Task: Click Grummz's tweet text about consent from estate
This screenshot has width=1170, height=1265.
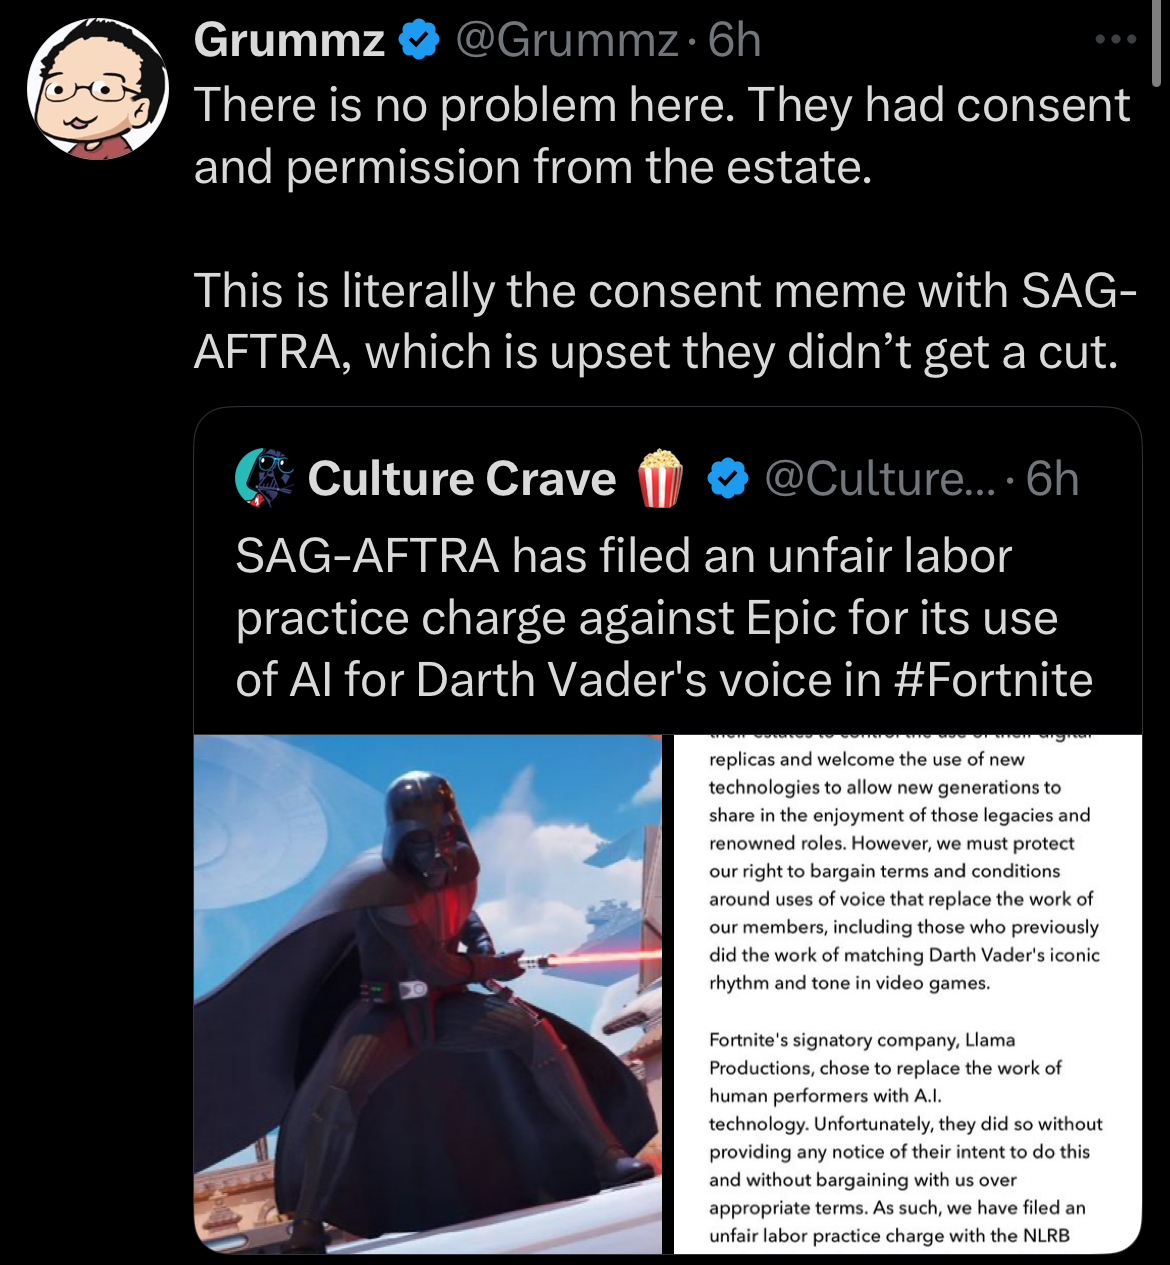Action: 662,136
